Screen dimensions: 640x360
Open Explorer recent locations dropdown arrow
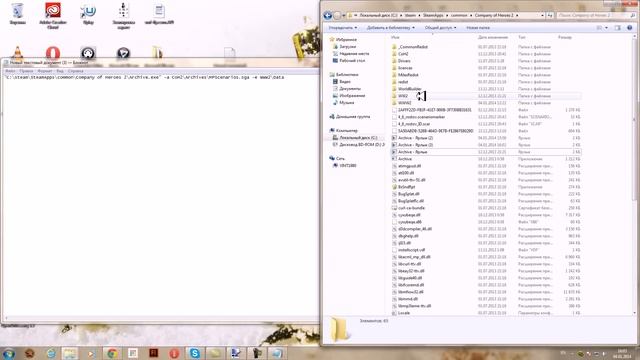click(x=344, y=16)
